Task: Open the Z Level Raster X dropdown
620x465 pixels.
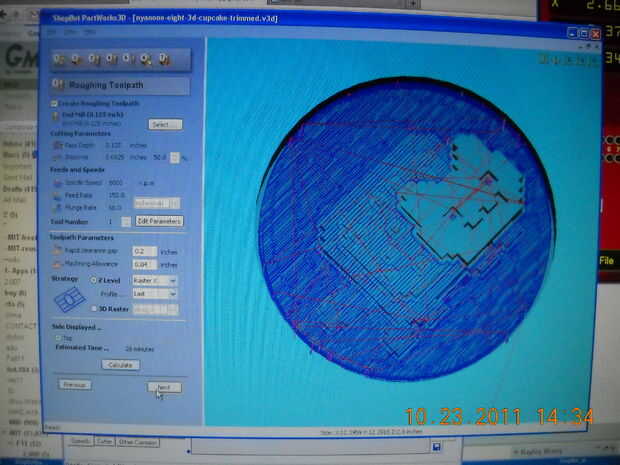Action: pos(155,280)
